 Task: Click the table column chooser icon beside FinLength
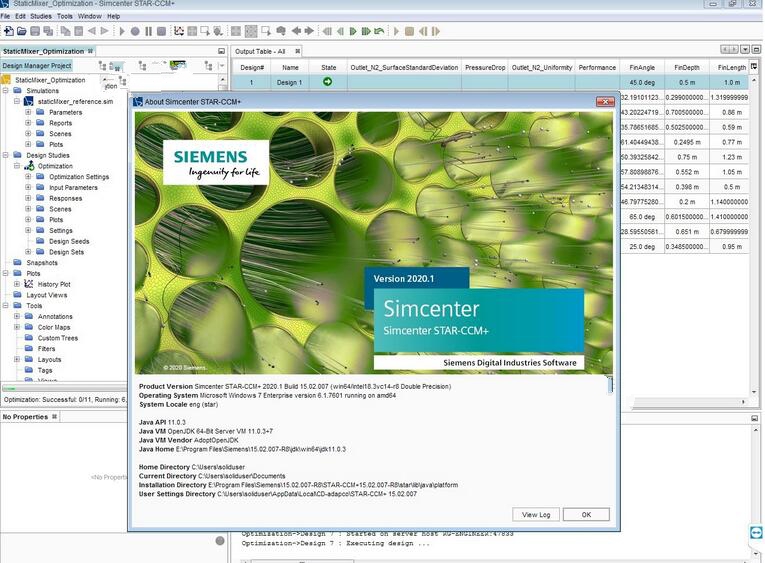(x=754, y=67)
